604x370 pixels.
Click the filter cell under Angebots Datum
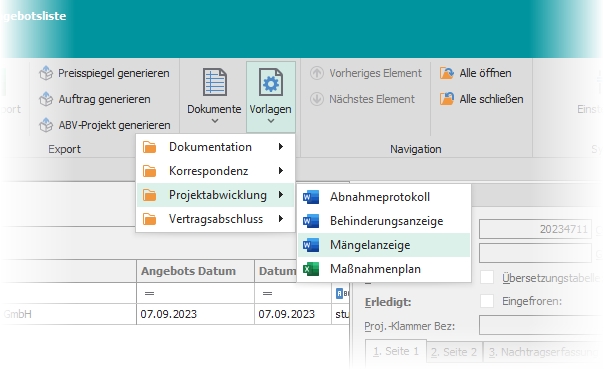(x=195, y=293)
